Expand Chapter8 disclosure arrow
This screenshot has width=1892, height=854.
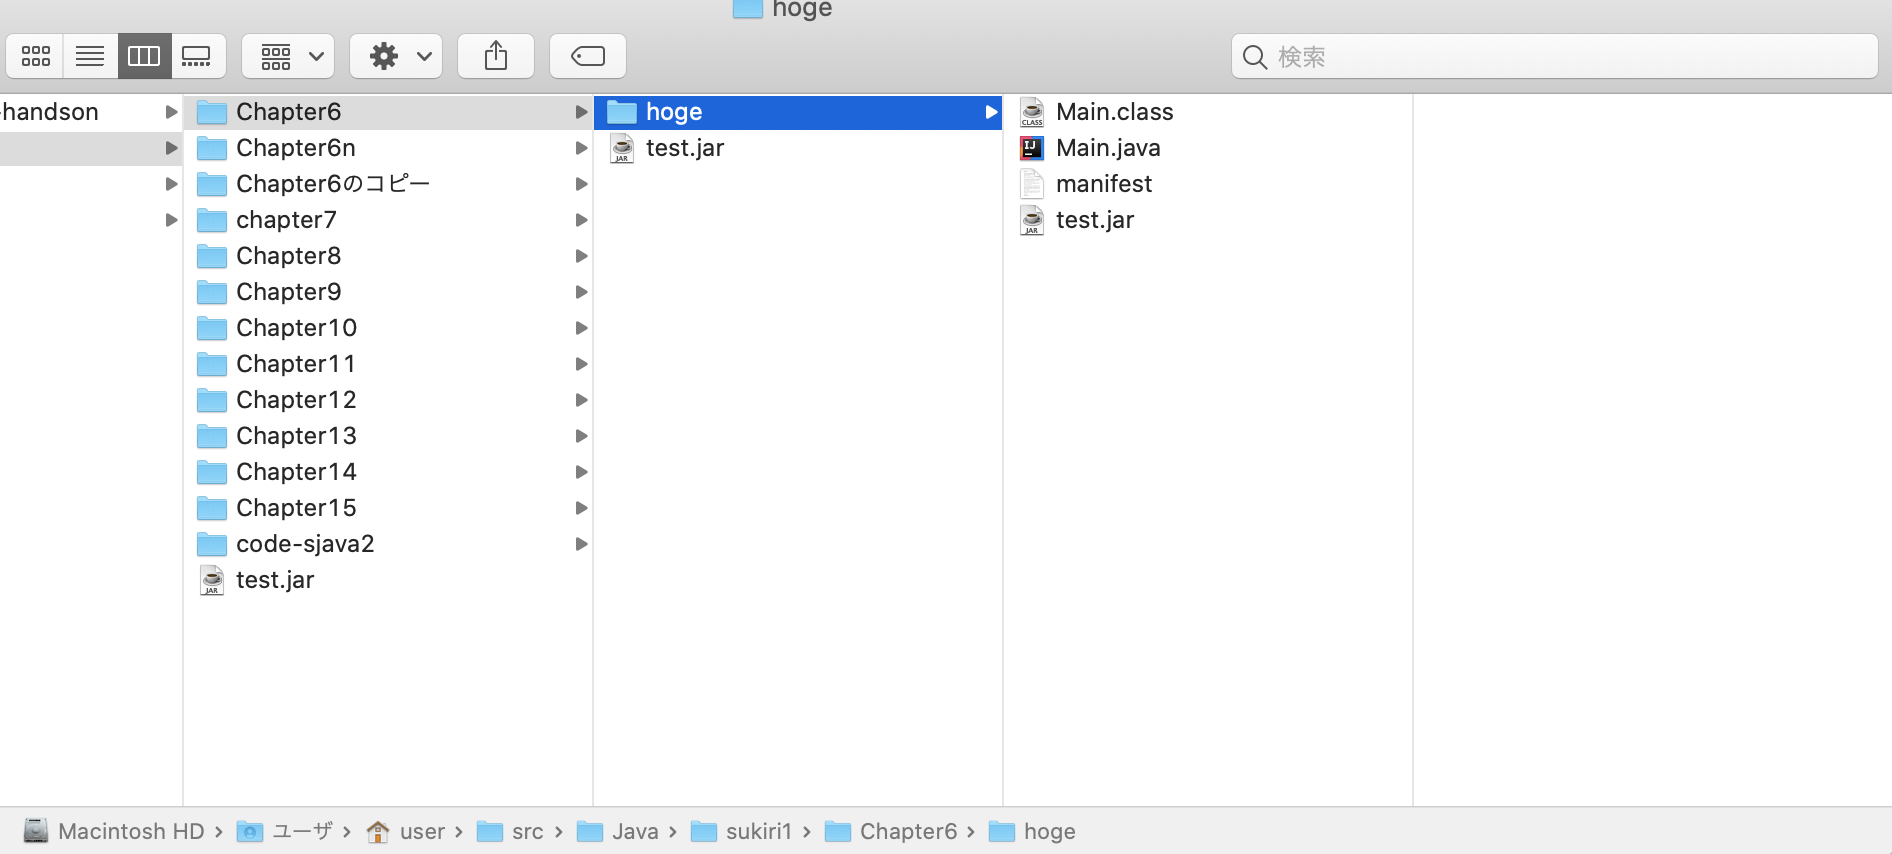point(581,256)
